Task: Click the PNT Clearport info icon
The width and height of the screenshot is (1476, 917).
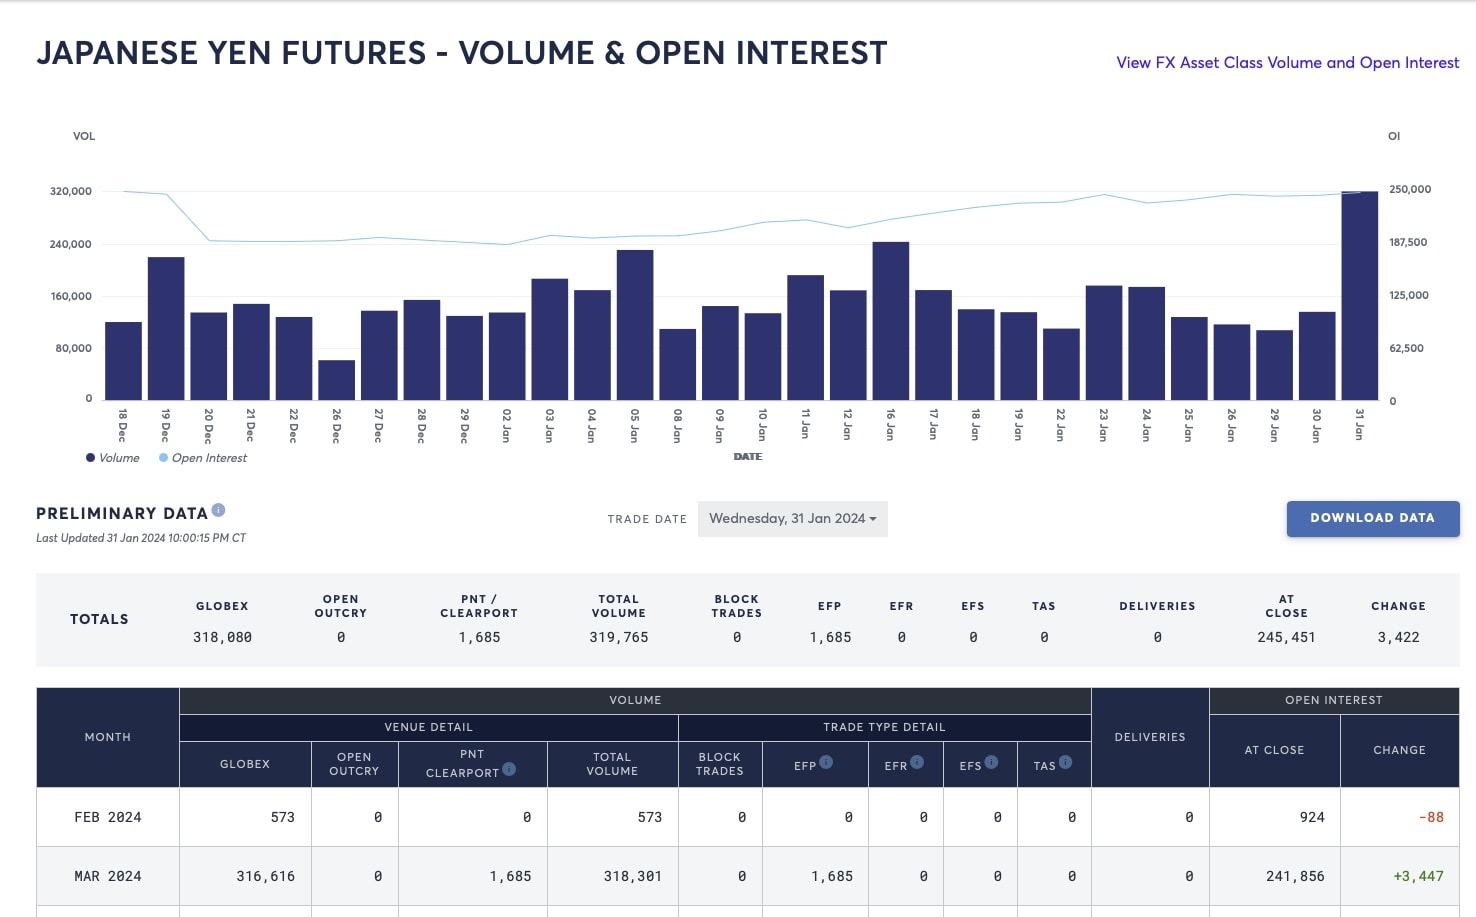Action: (x=509, y=769)
